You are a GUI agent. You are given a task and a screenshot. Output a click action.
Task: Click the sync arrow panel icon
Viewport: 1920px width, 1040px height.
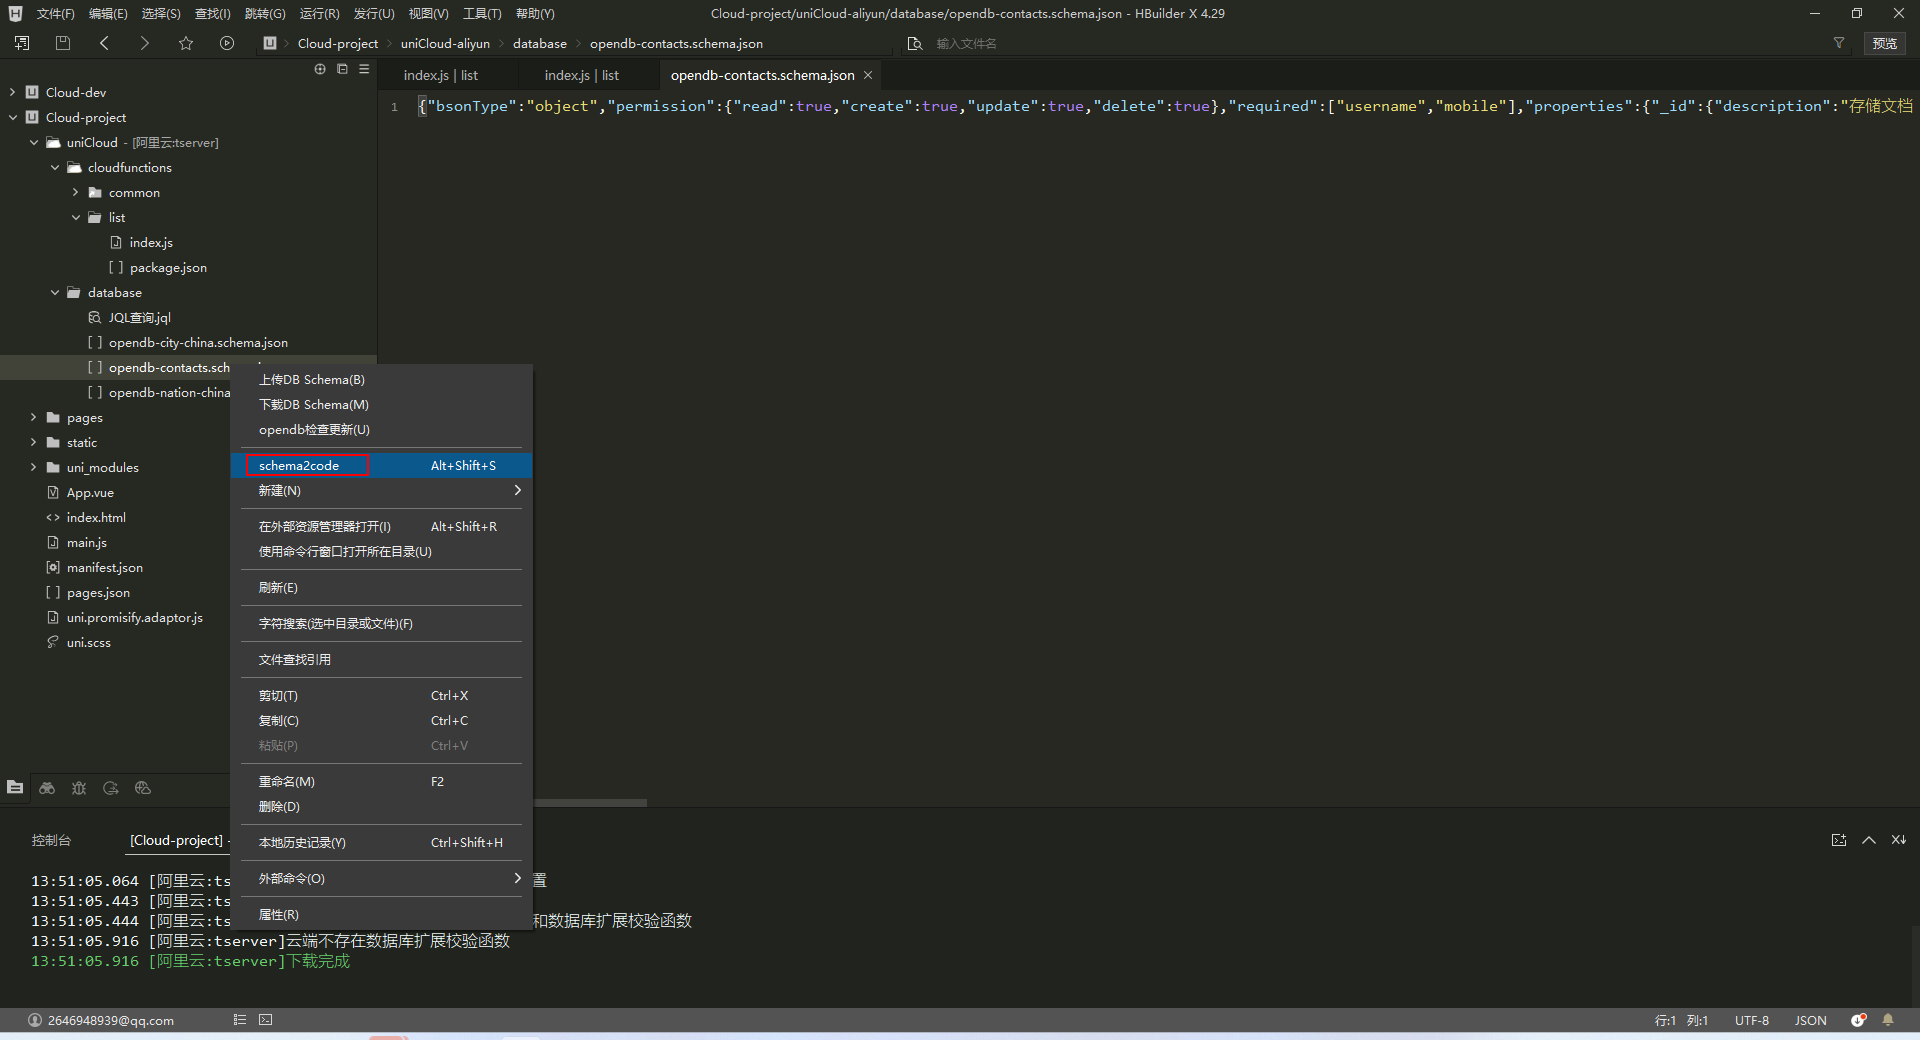pos(111,788)
